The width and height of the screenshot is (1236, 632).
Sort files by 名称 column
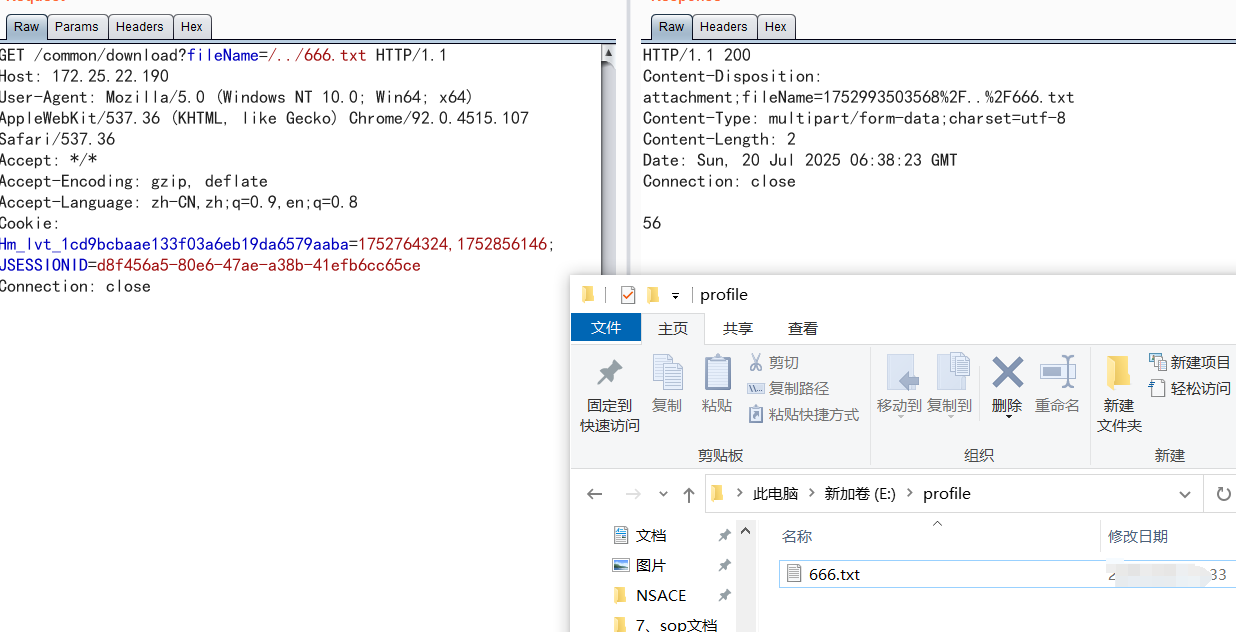click(x=797, y=537)
